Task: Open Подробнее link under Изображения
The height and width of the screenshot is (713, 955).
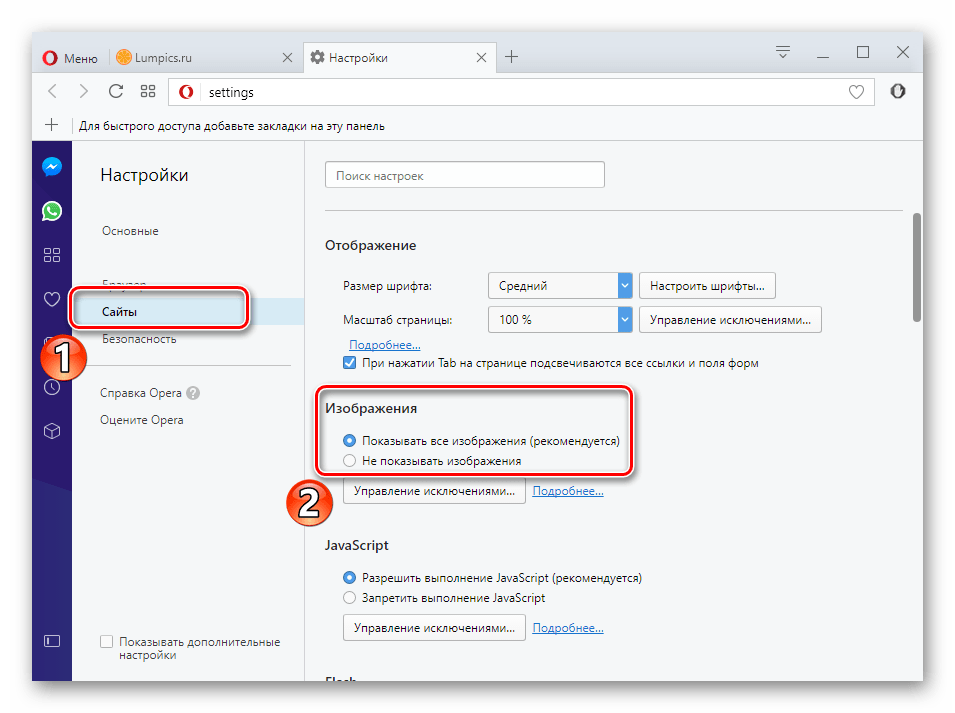Action: pos(568,491)
